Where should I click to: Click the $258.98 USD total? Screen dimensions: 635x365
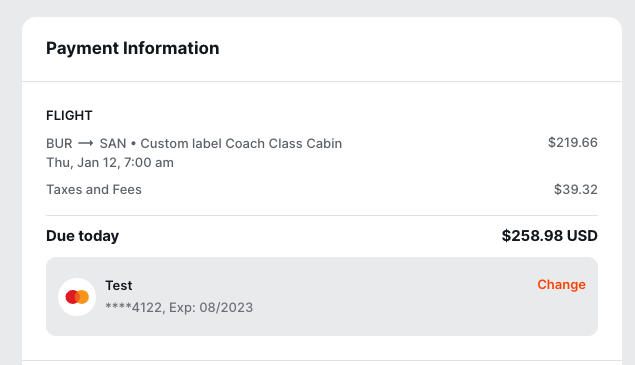[550, 236]
